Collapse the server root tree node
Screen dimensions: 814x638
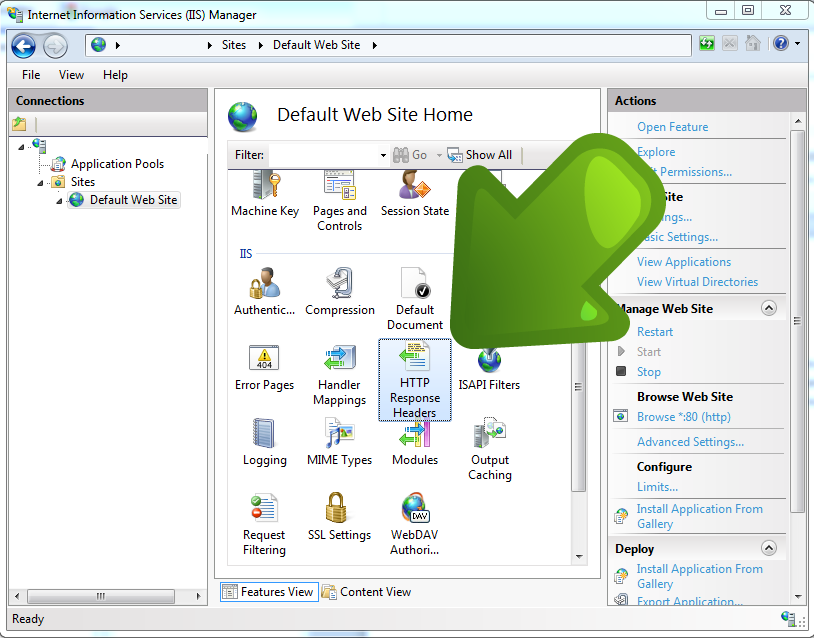(x=21, y=147)
